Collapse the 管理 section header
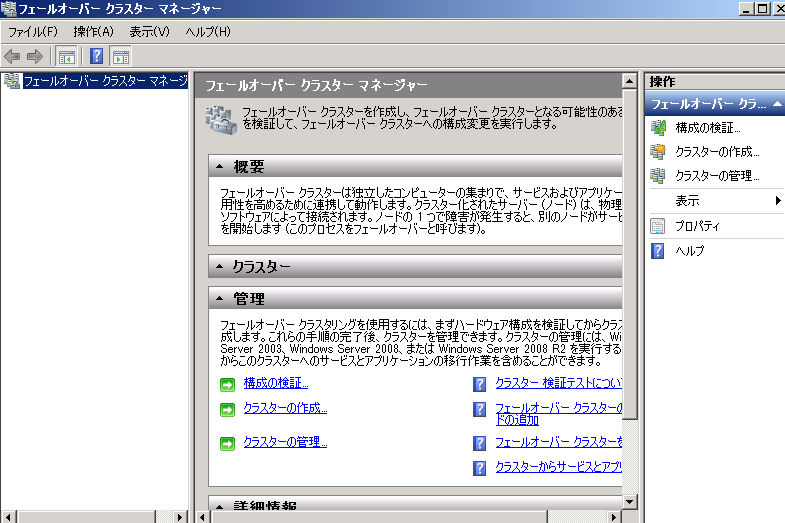The height and width of the screenshot is (523, 785). pyautogui.click(x=219, y=299)
